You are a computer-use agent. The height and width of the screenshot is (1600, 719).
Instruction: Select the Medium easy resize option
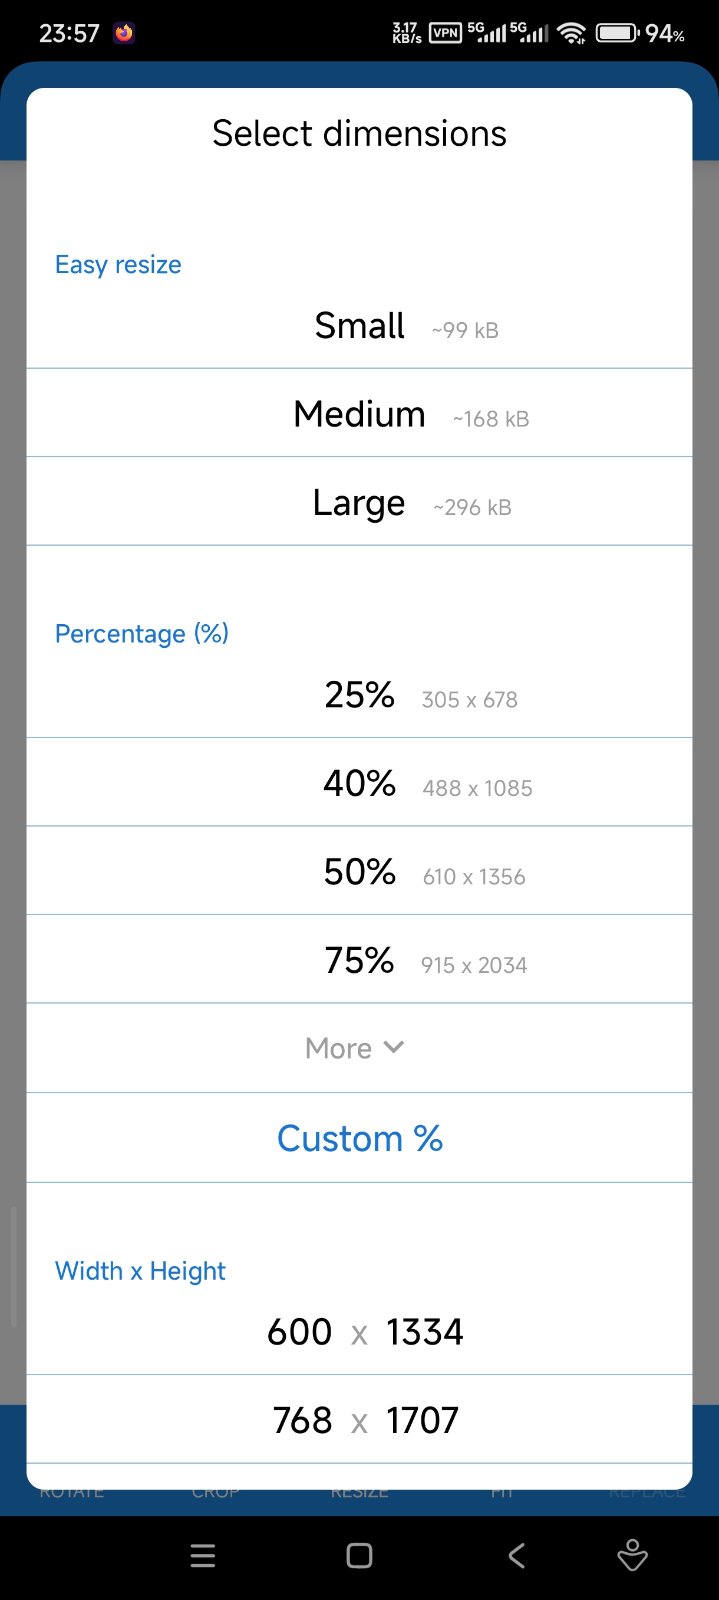(x=360, y=414)
